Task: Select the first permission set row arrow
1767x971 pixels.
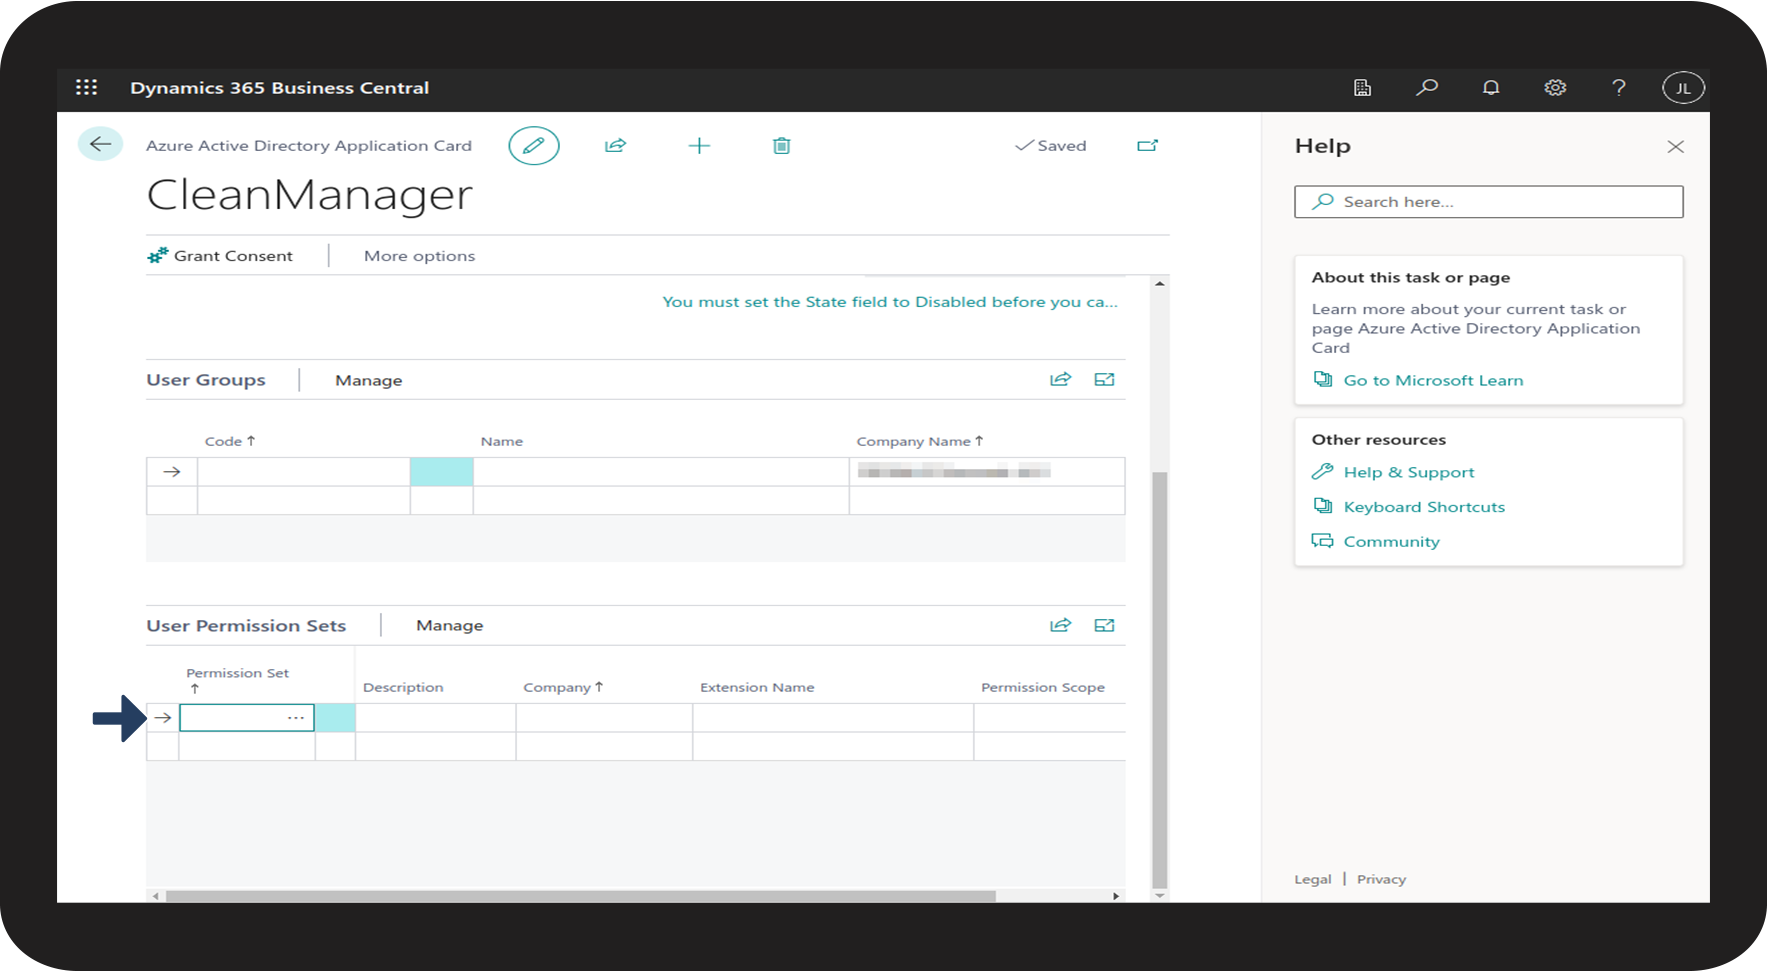Action: (x=163, y=718)
